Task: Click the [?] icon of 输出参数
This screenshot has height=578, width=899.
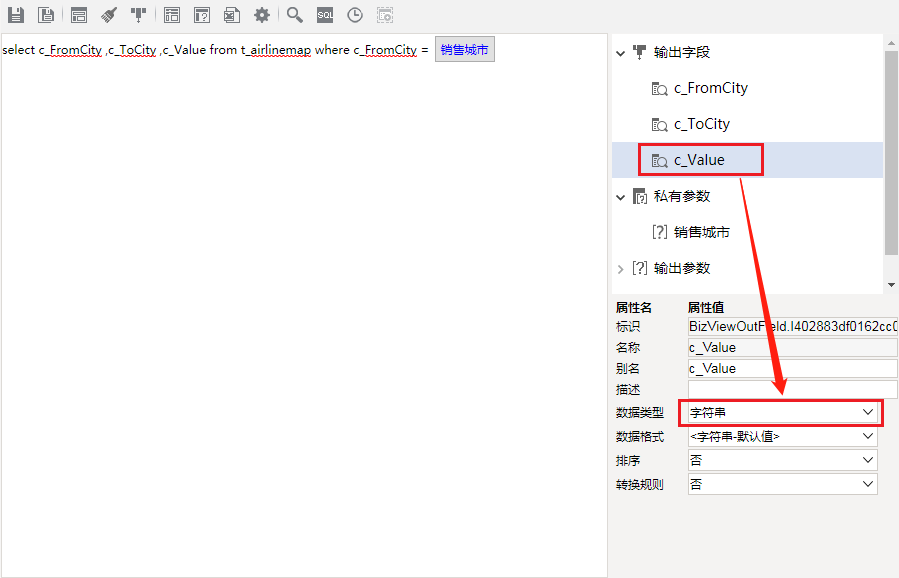Action: click(x=640, y=268)
